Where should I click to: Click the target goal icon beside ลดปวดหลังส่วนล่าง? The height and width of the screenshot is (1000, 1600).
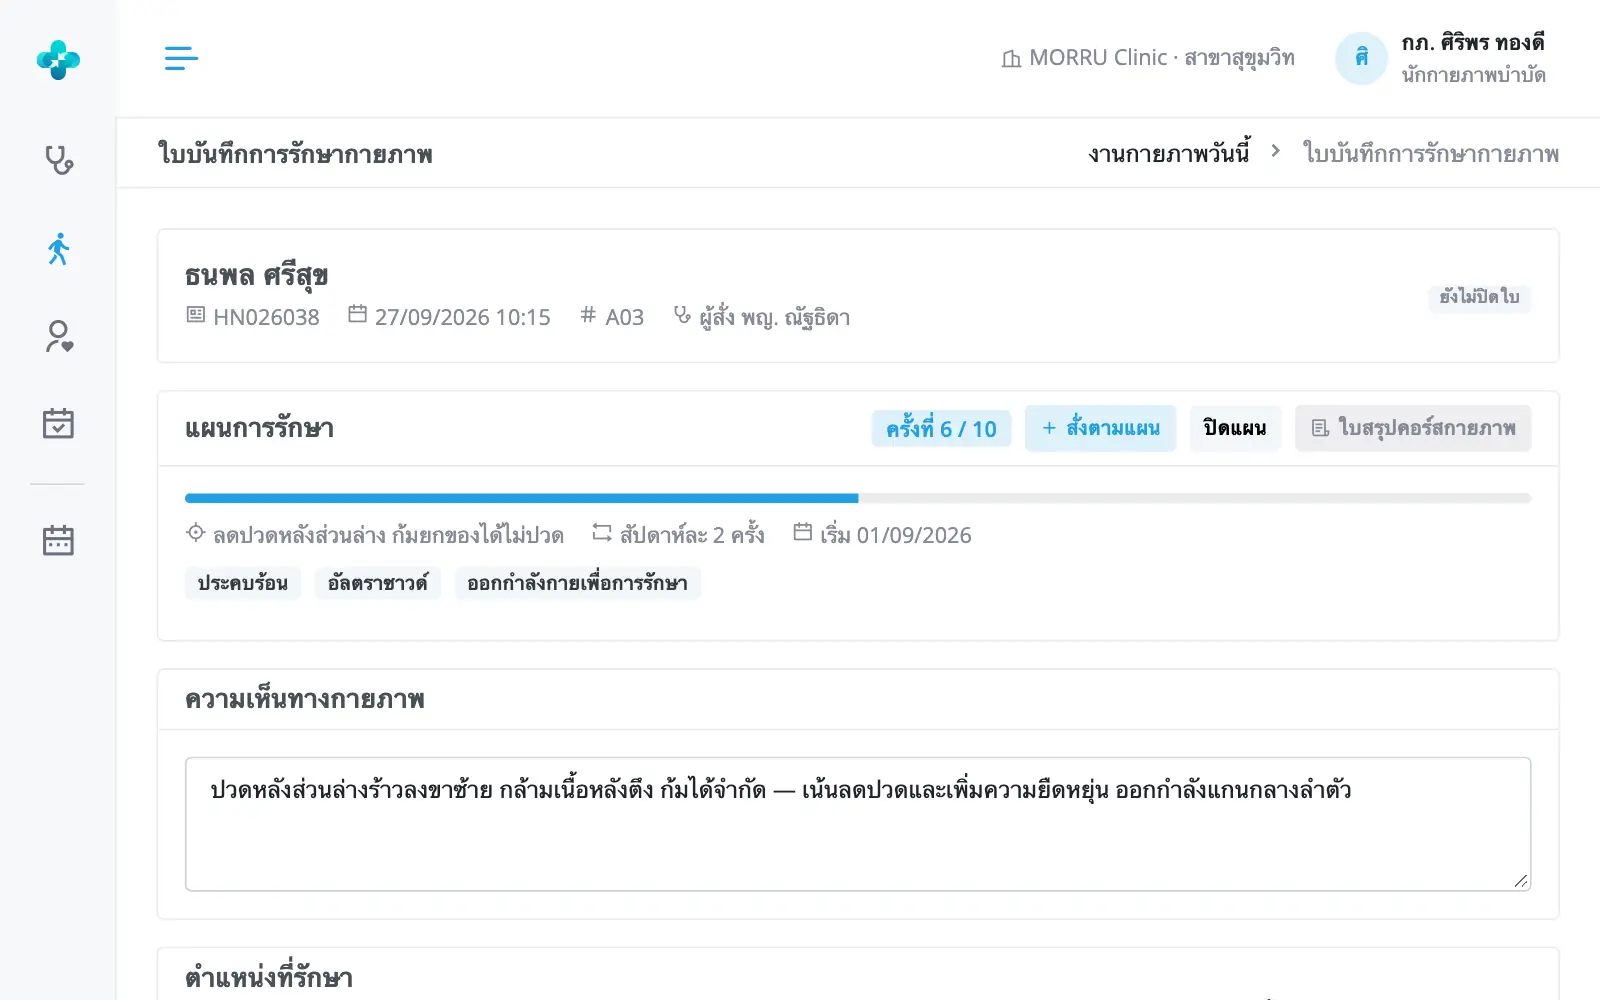click(x=196, y=533)
